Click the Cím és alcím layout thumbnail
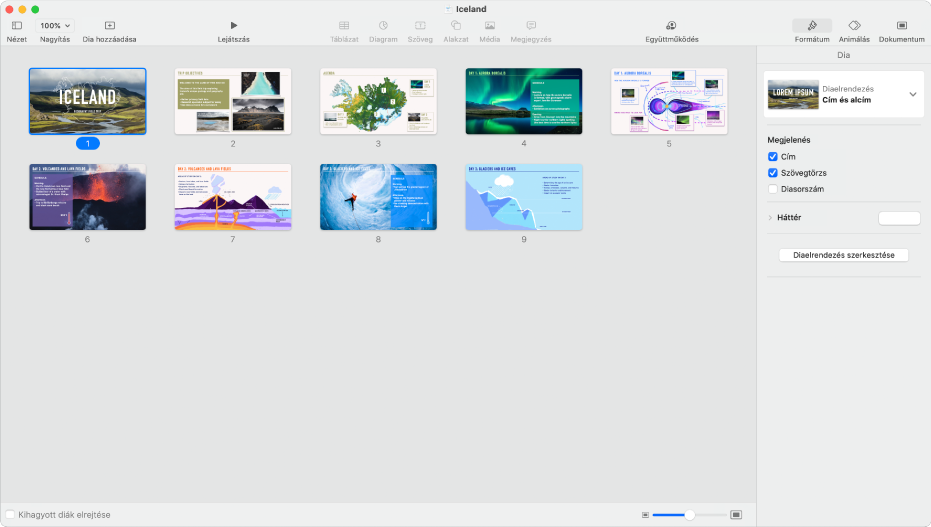The image size is (931, 527). tap(793, 94)
